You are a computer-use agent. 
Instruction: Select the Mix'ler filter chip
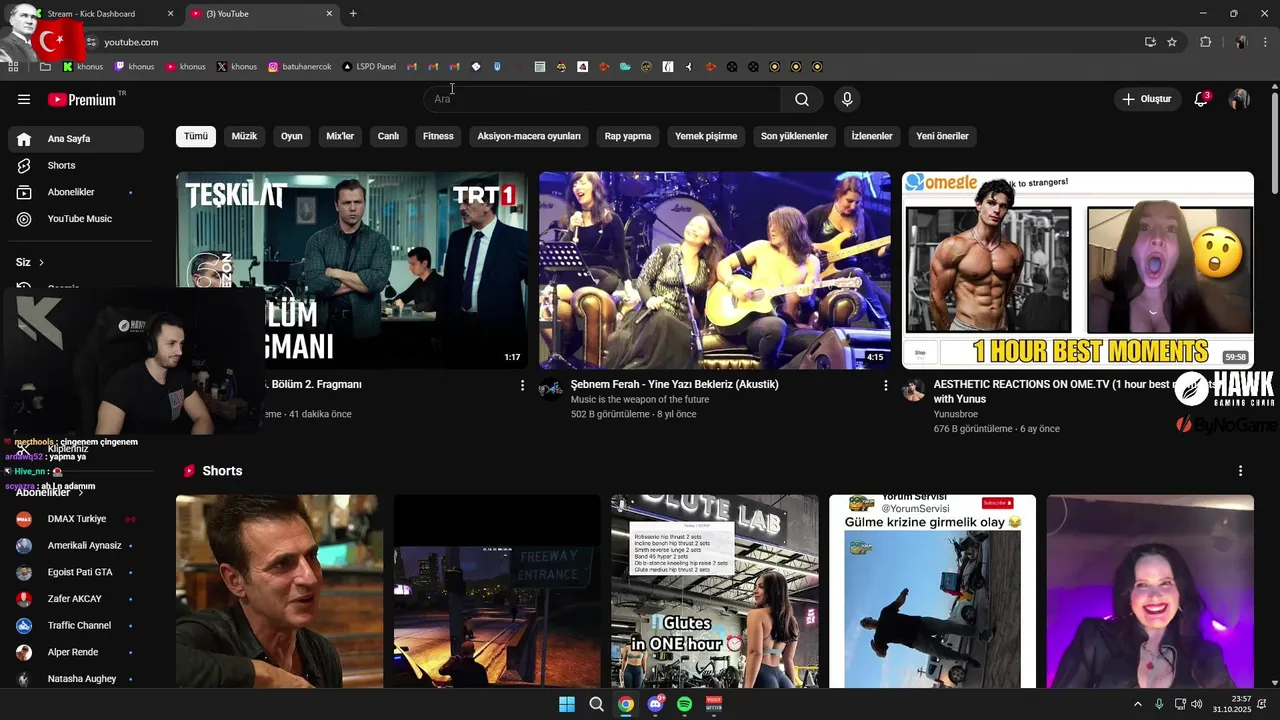click(340, 136)
